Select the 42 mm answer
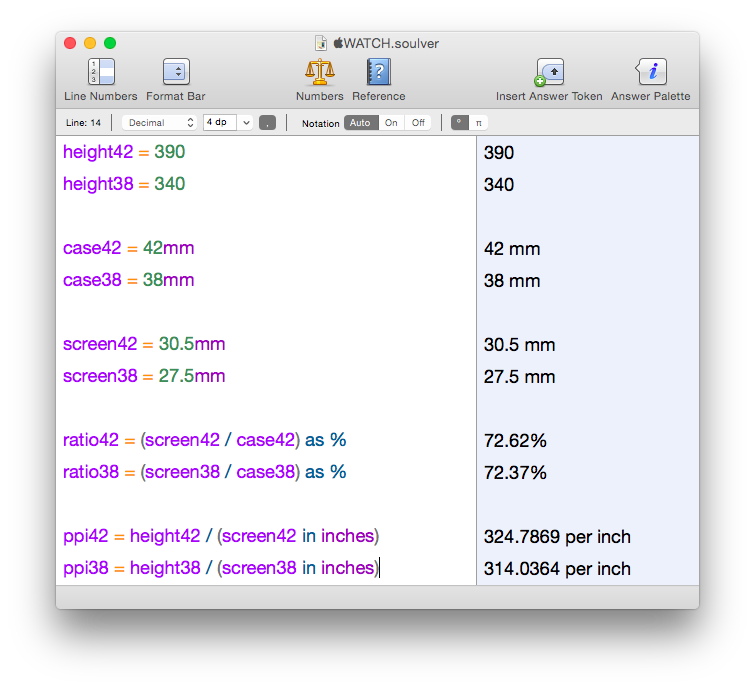Image resolution: width=755 pixels, height=689 pixels. (x=512, y=249)
